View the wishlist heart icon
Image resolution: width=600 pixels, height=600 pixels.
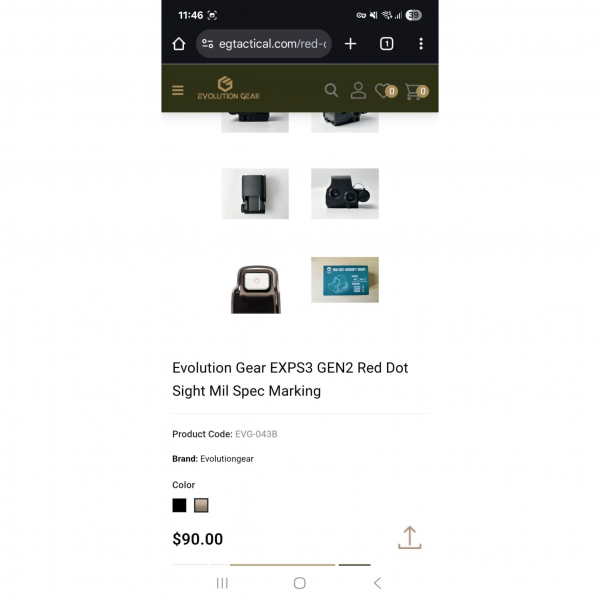click(386, 91)
